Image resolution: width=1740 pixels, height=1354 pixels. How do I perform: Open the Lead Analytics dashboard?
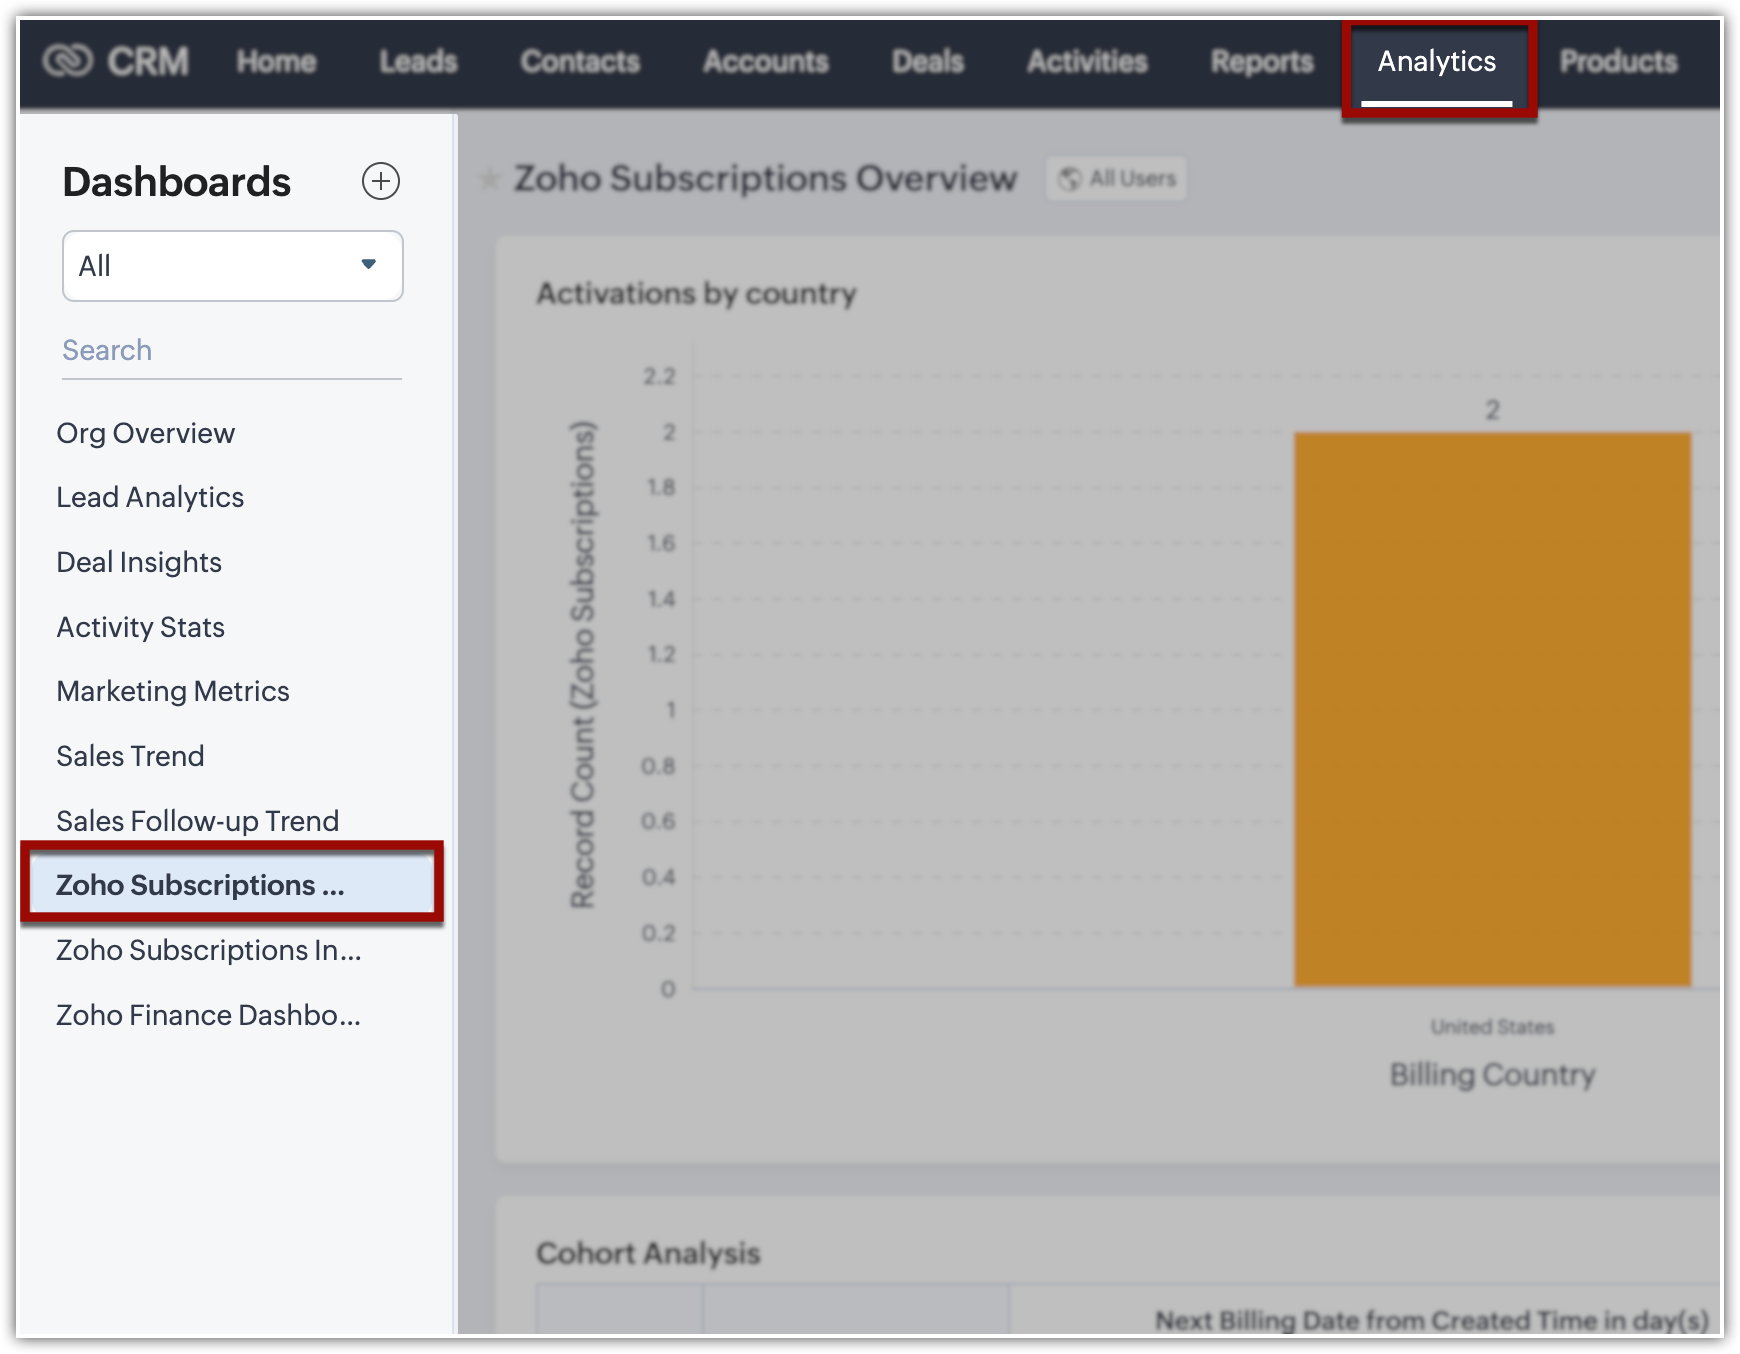(150, 498)
